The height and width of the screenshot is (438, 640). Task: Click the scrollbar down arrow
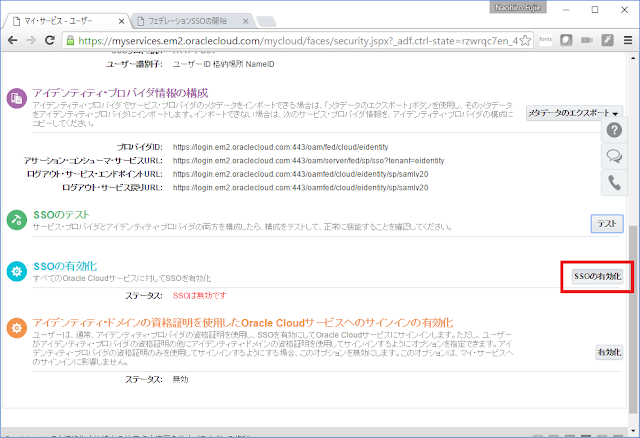point(633,431)
